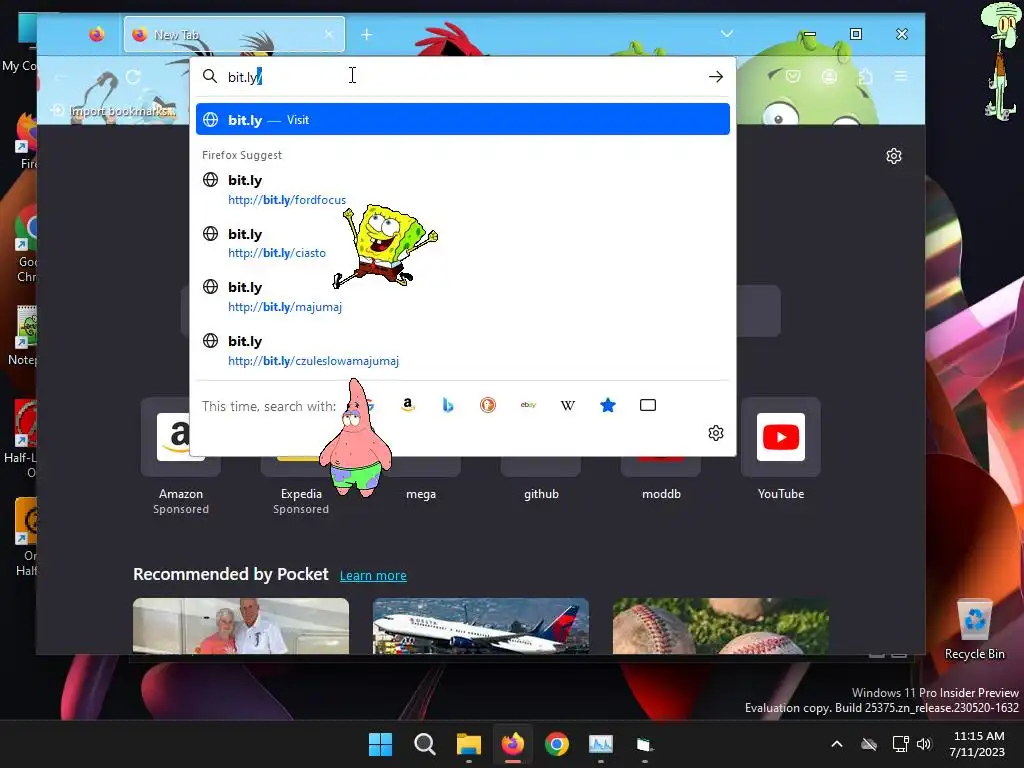Image resolution: width=1024 pixels, height=768 pixels.
Task: Open the Firefox View pinned tab icon
Action: pos(97,34)
